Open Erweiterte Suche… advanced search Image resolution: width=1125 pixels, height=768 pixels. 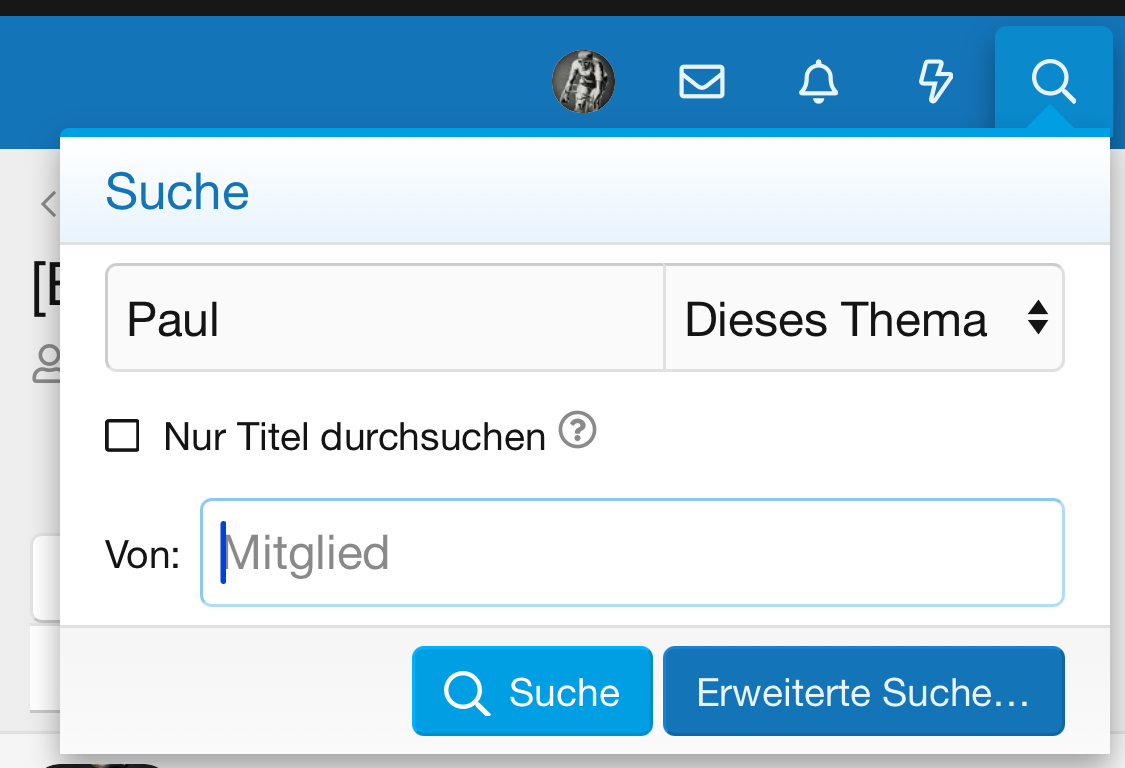[x=863, y=692]
